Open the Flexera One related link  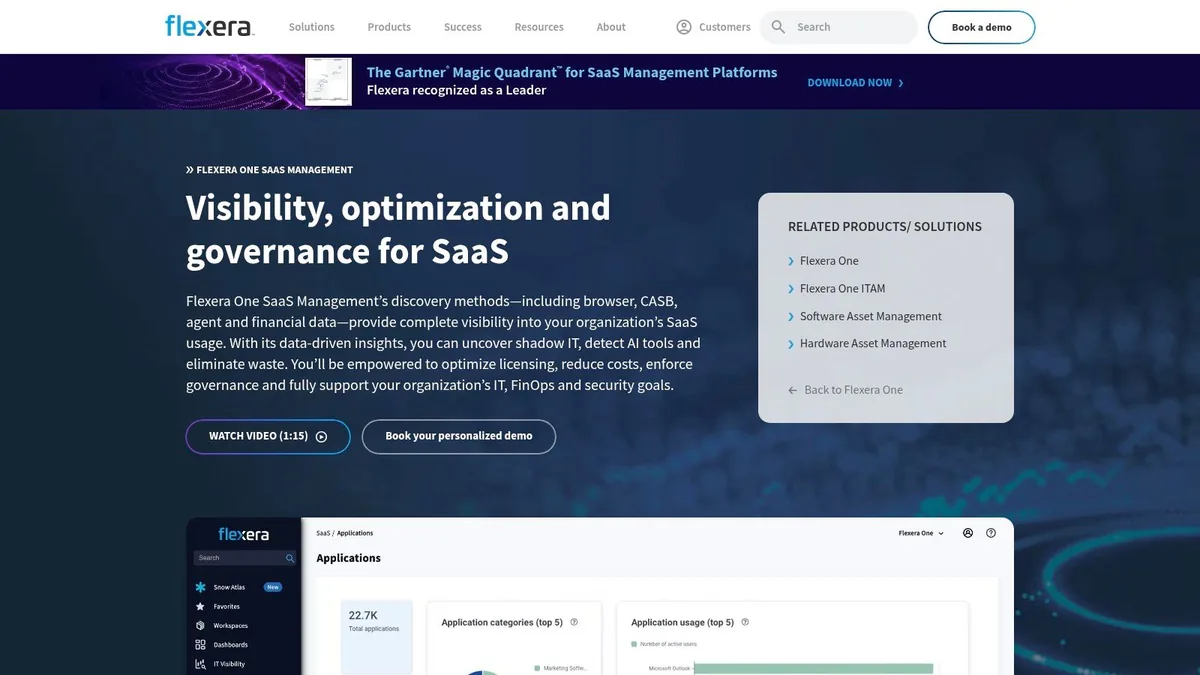pos(829,261)
